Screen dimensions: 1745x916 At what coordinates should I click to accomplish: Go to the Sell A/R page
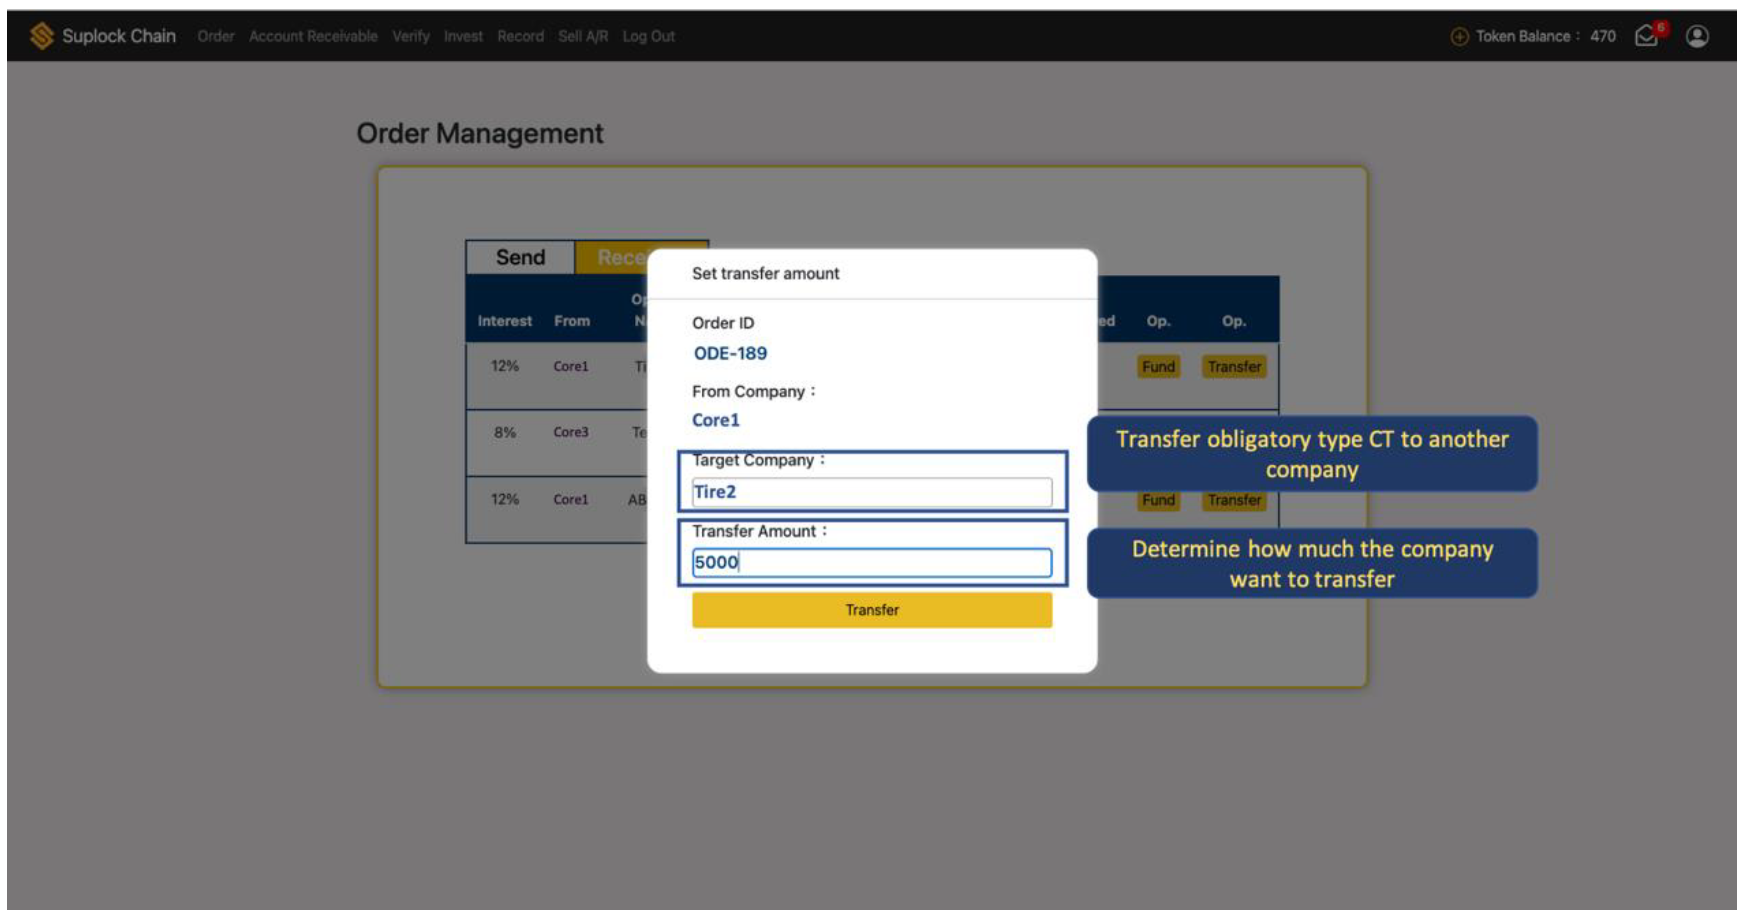click(x=583, y=36)
